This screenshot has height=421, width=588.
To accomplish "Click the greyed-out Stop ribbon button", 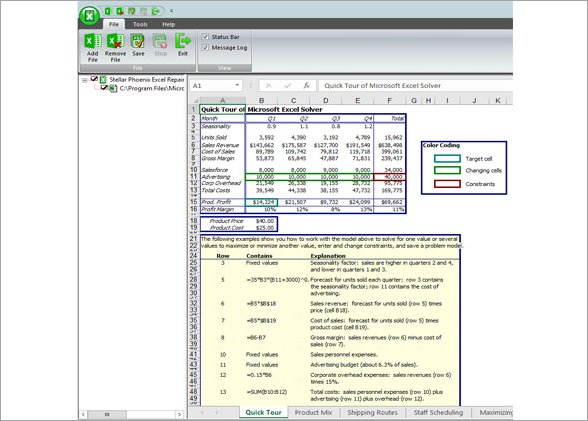I will 160,45.
